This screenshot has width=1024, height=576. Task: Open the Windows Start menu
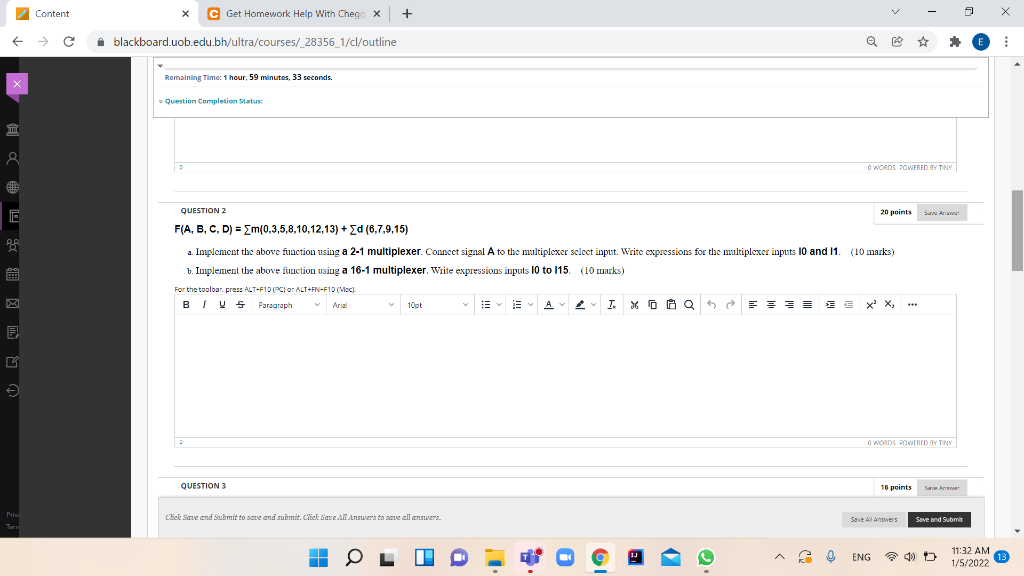pyautogui.click(x=319, y=557)
